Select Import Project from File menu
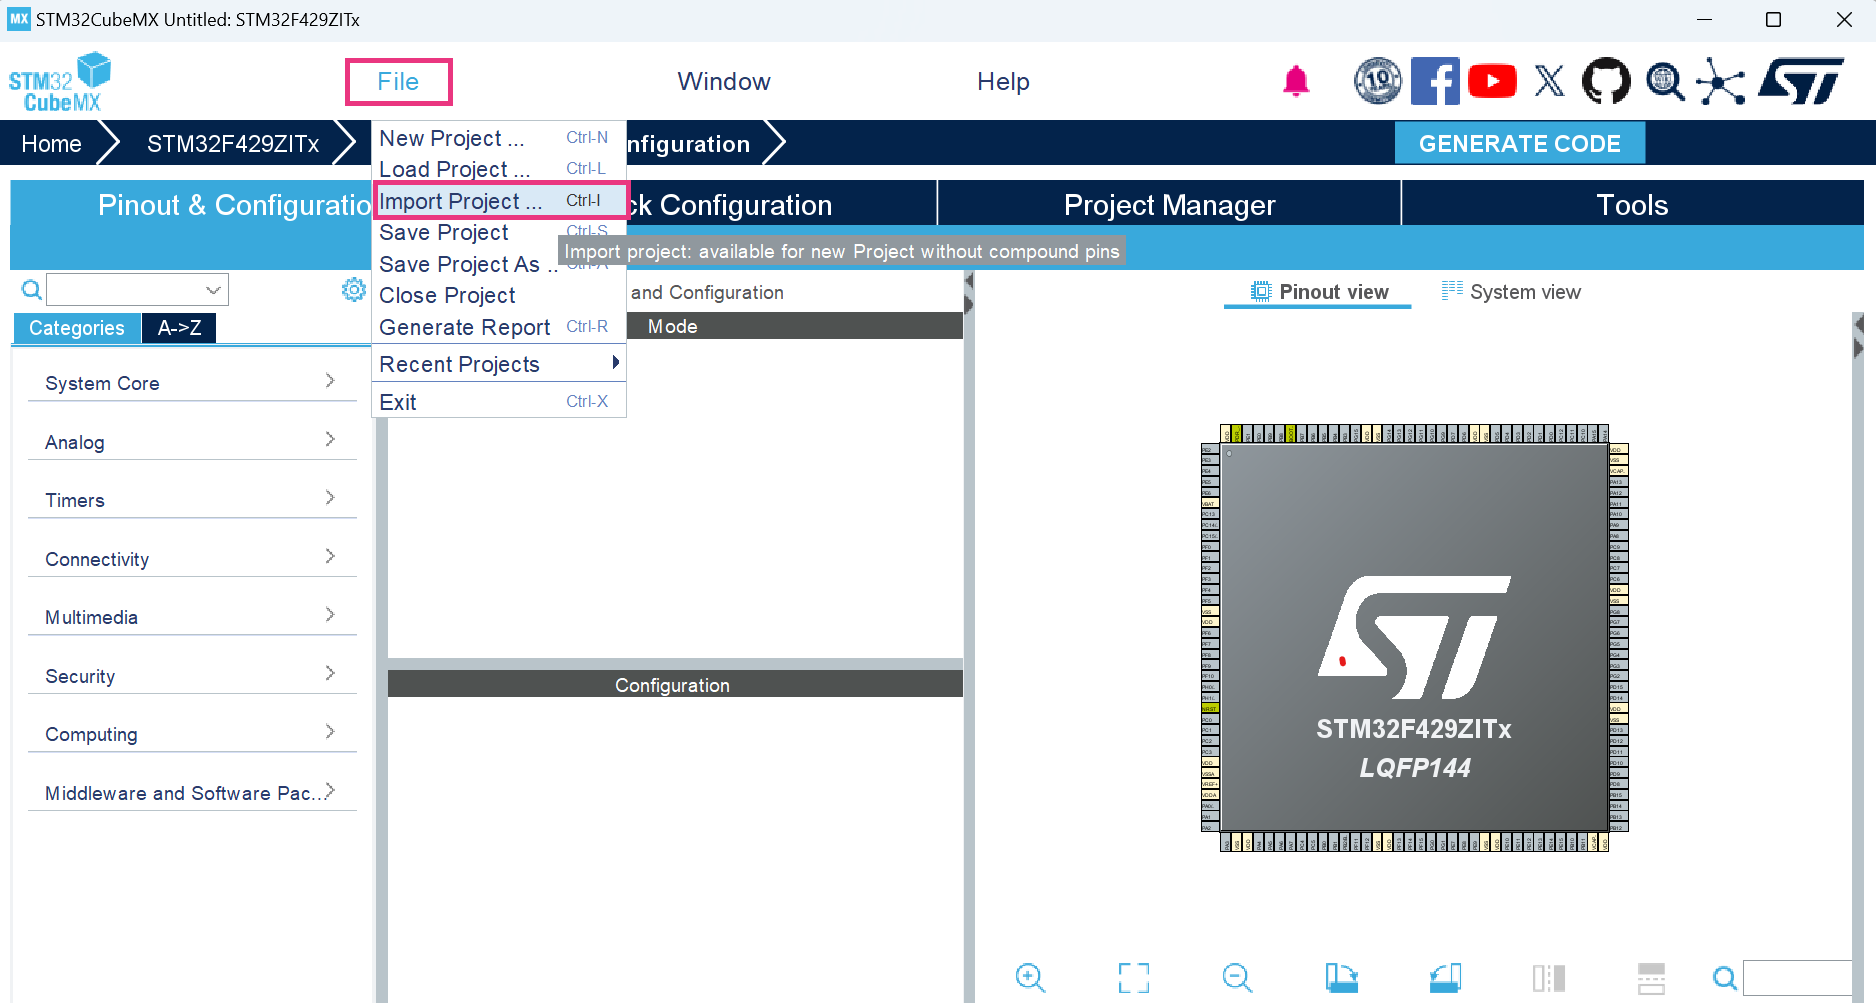 click(x=461, y=201)
